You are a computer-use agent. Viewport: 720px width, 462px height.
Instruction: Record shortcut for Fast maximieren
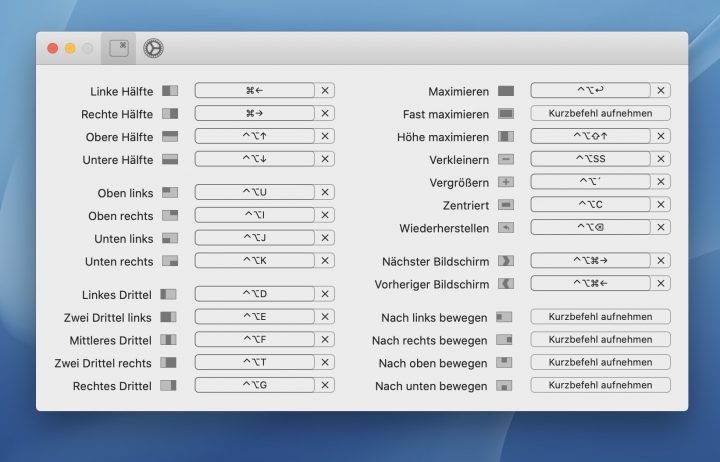(x=600, y=113)
